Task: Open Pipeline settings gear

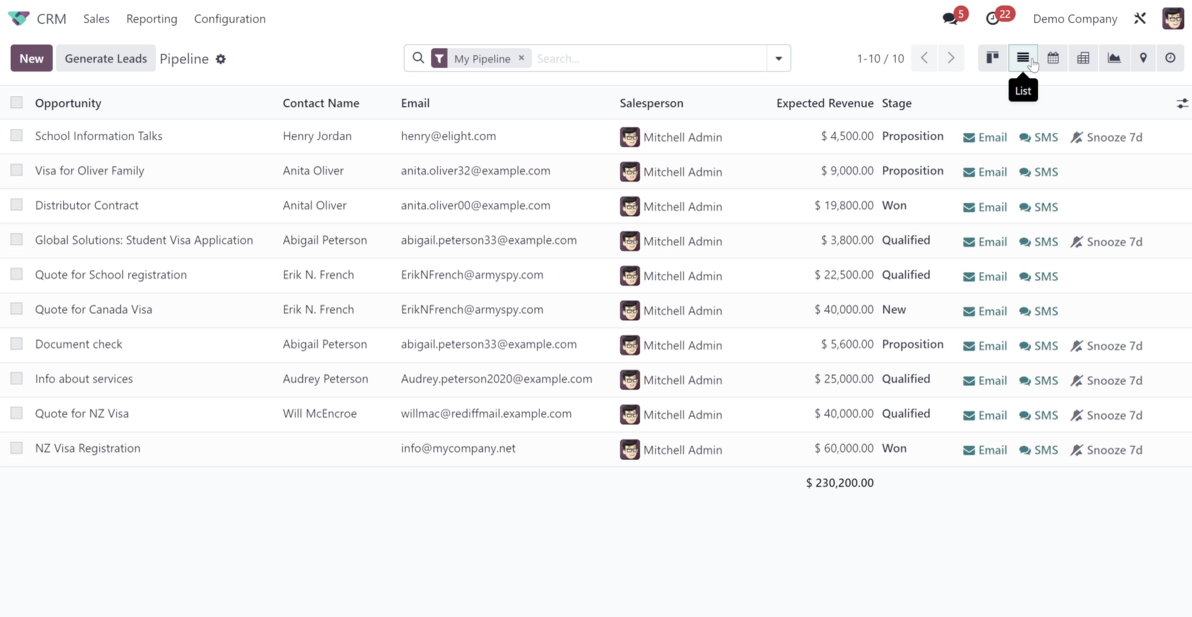Action: tap(220, 59)
